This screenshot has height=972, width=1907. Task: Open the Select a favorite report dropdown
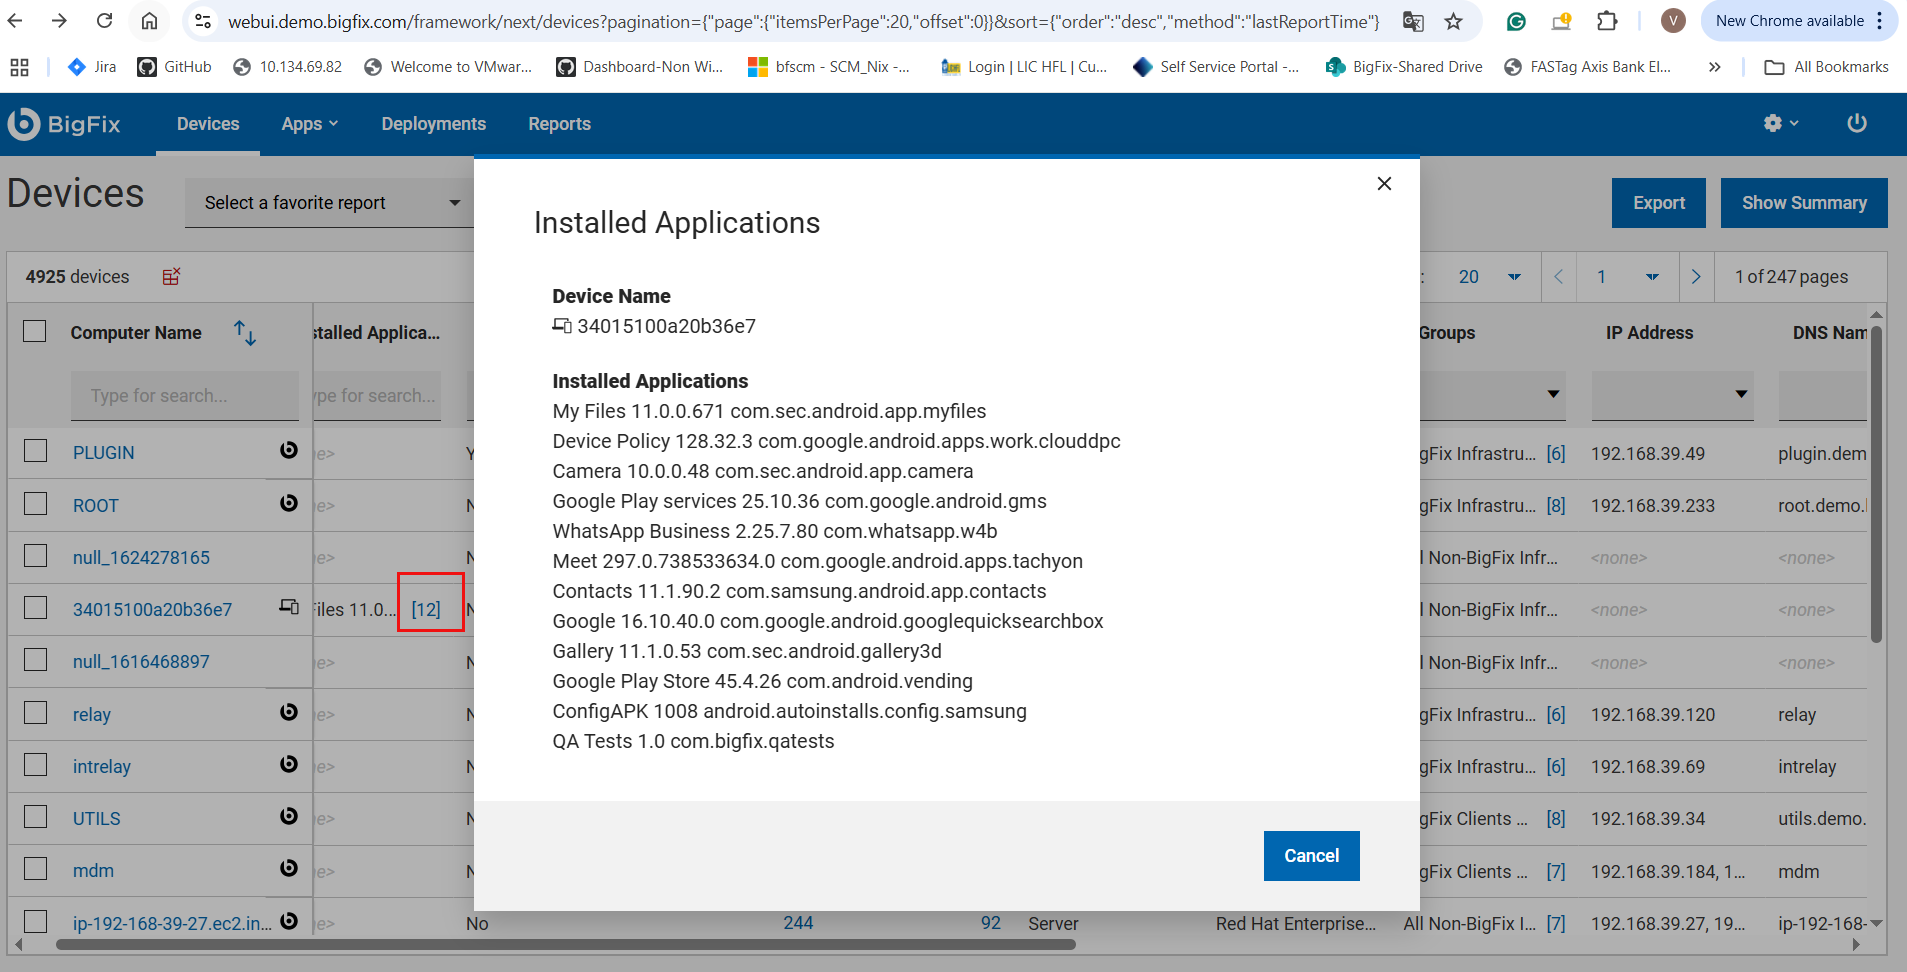pos(330,203)
